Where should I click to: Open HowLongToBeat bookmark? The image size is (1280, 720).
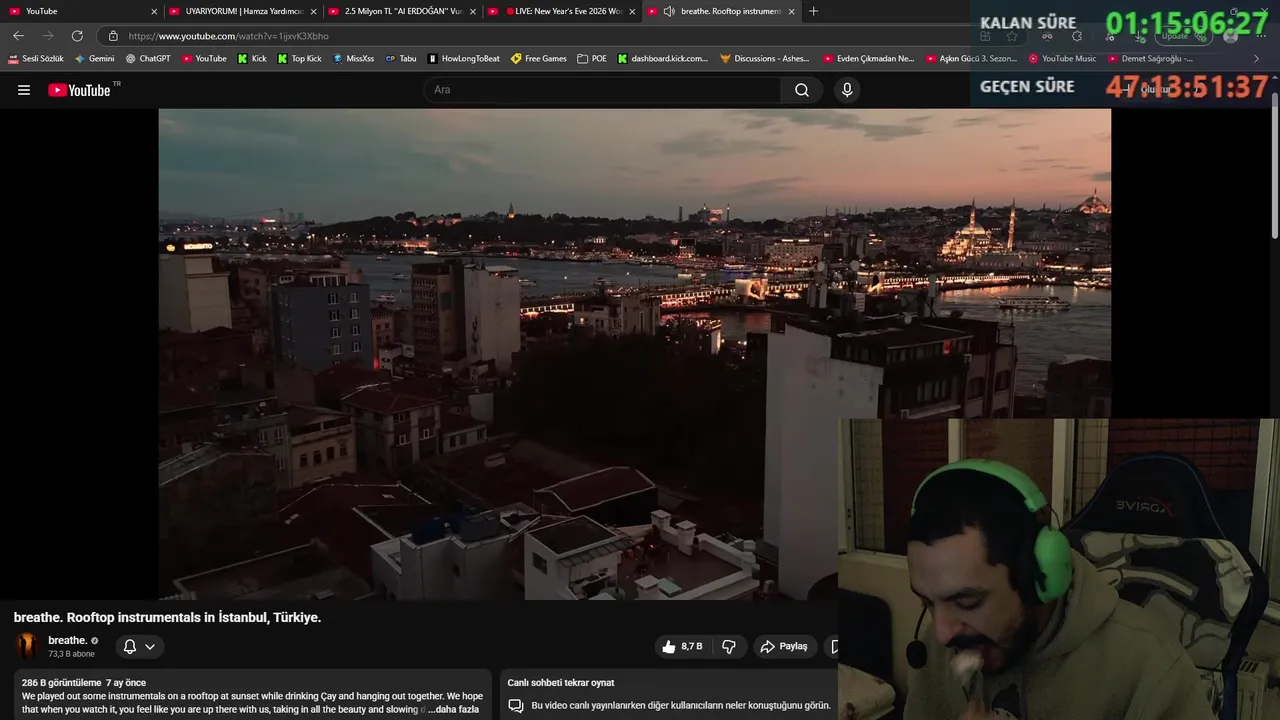point(464,59)
